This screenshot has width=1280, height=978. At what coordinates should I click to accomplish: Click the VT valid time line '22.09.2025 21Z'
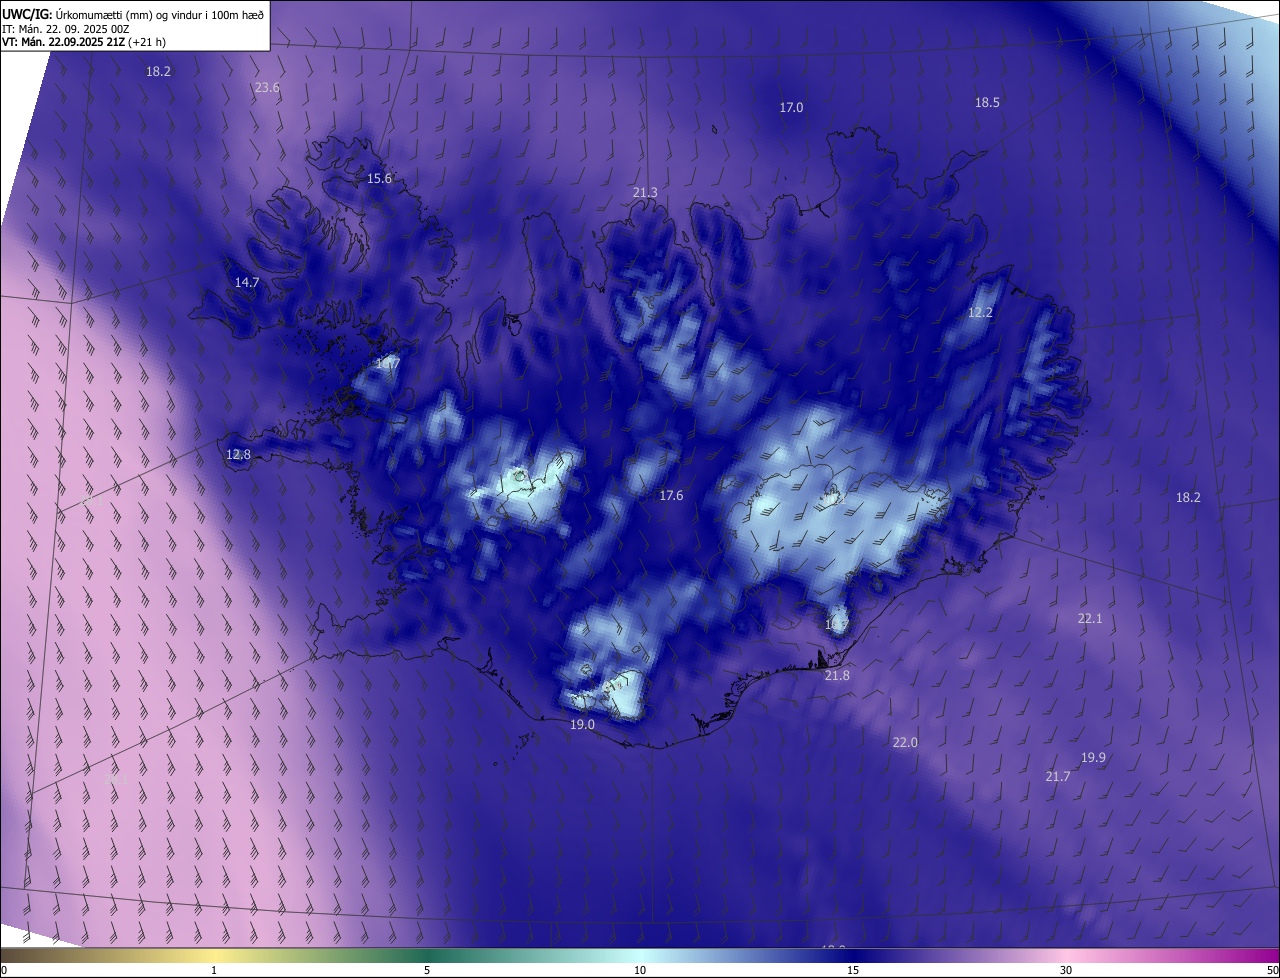point(85,42)
